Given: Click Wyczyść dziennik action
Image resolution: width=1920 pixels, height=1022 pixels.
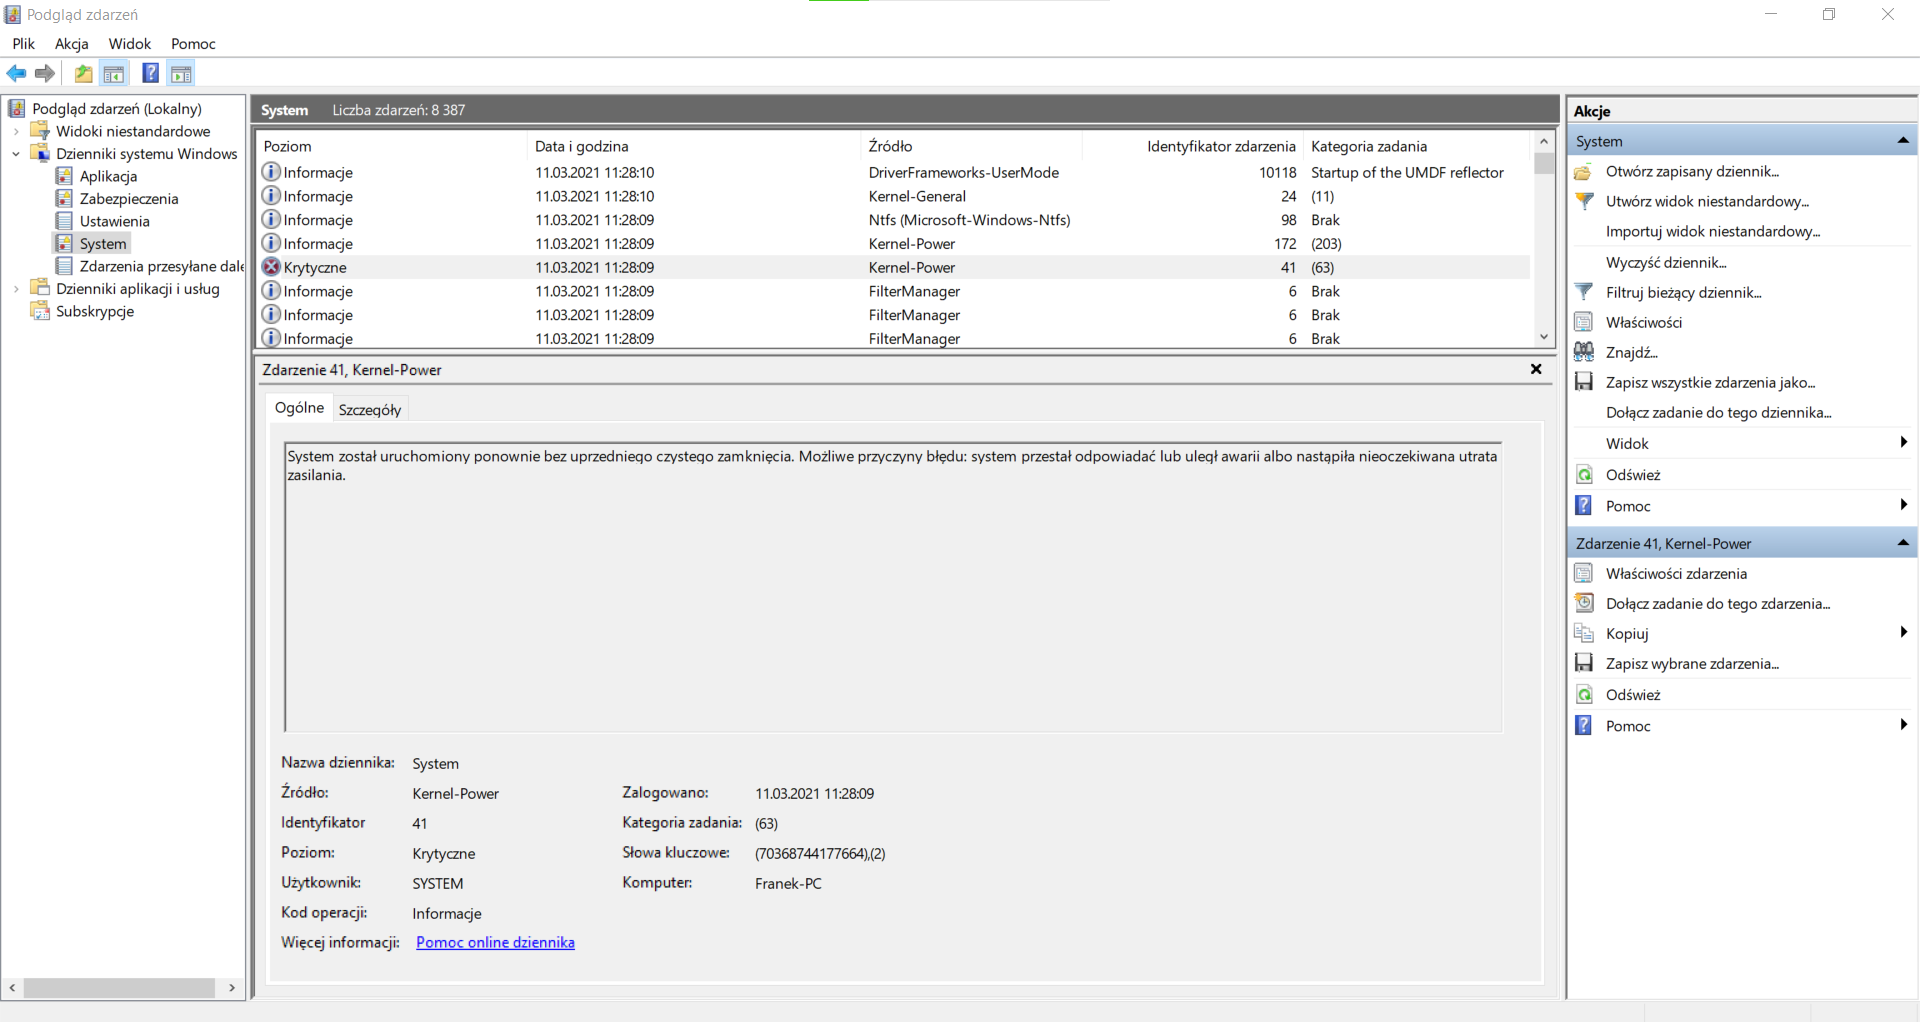Looking at the screenshot, I should tap(1665, 262).
